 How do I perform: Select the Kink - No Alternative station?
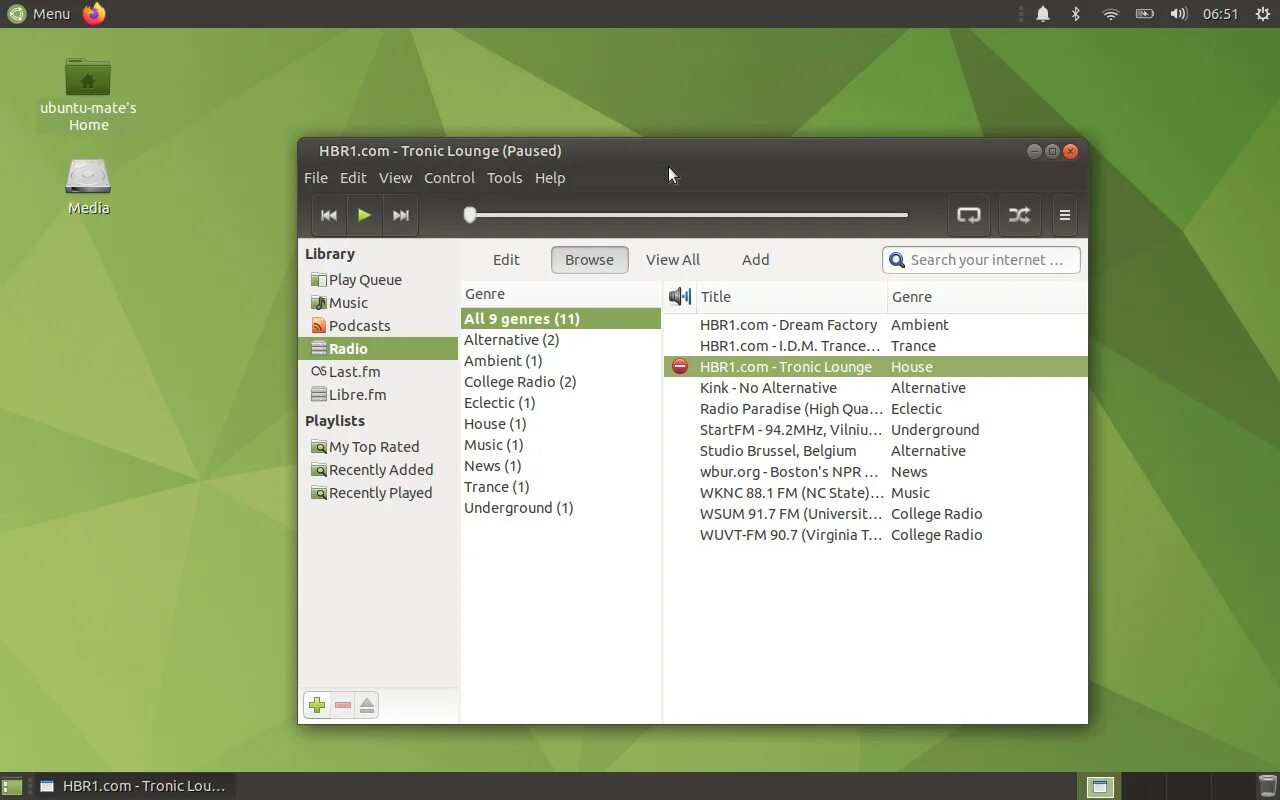coord(875,388)
